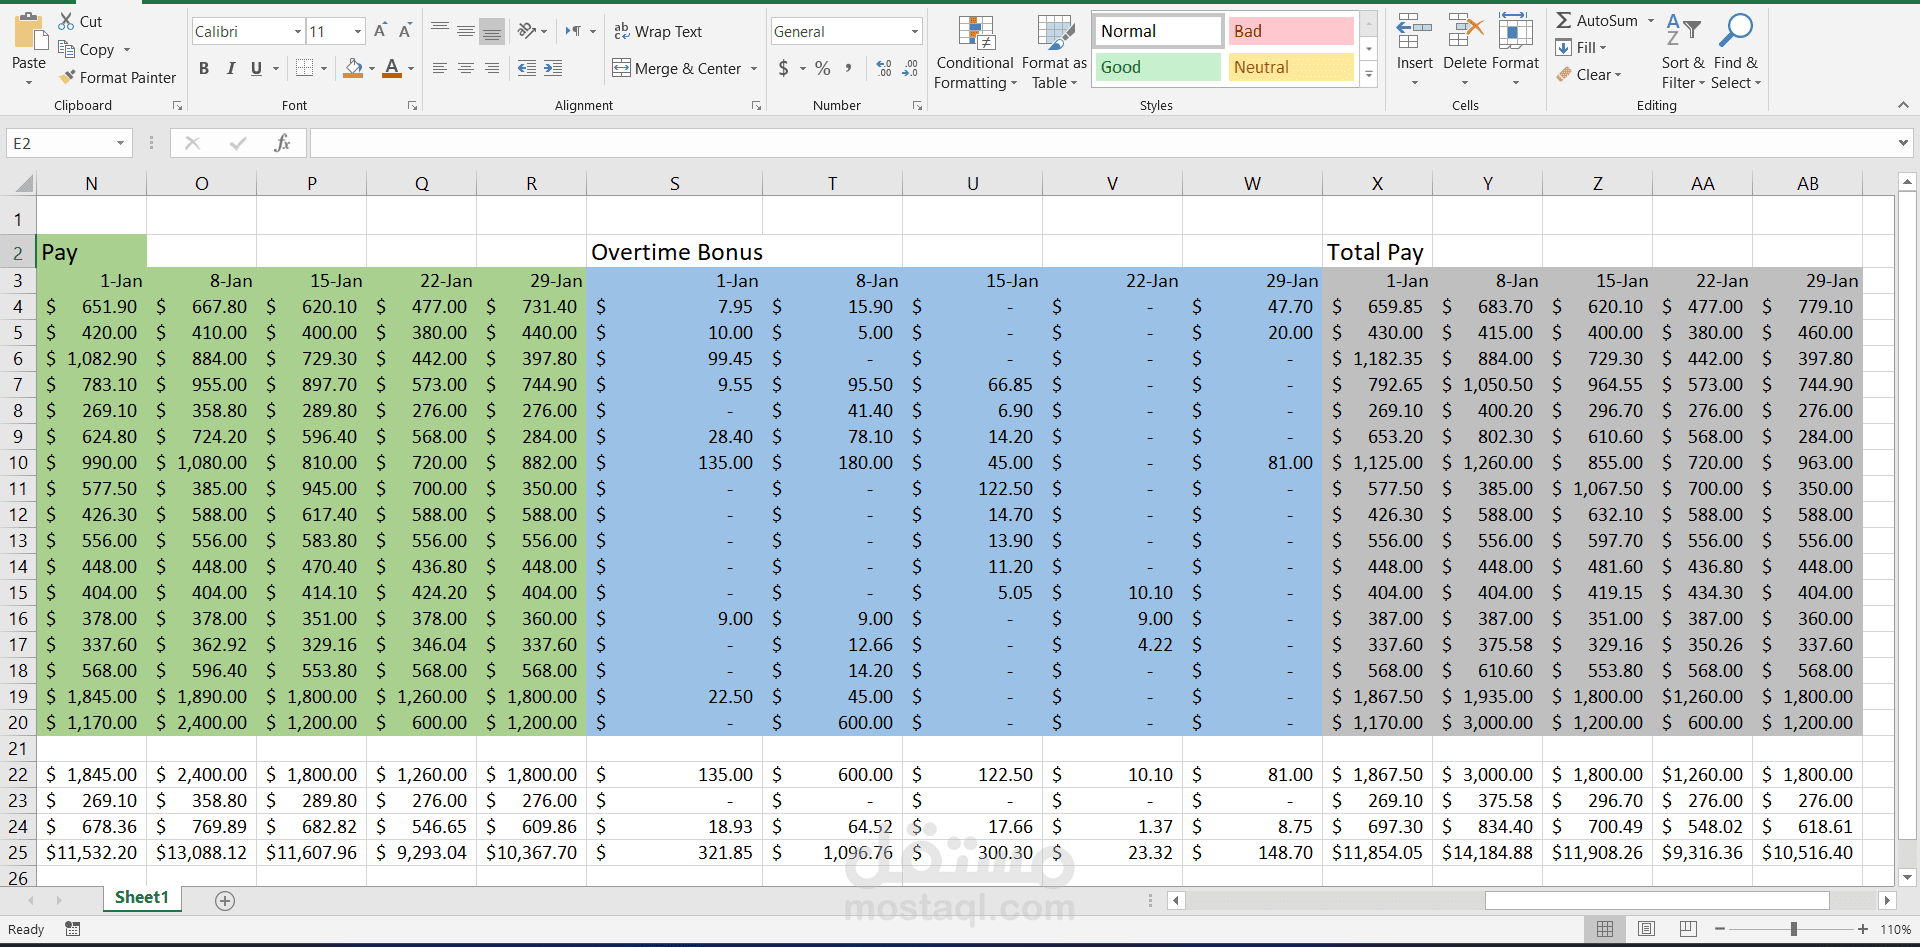Activate the Format Painter brush

tap(67, 77)
